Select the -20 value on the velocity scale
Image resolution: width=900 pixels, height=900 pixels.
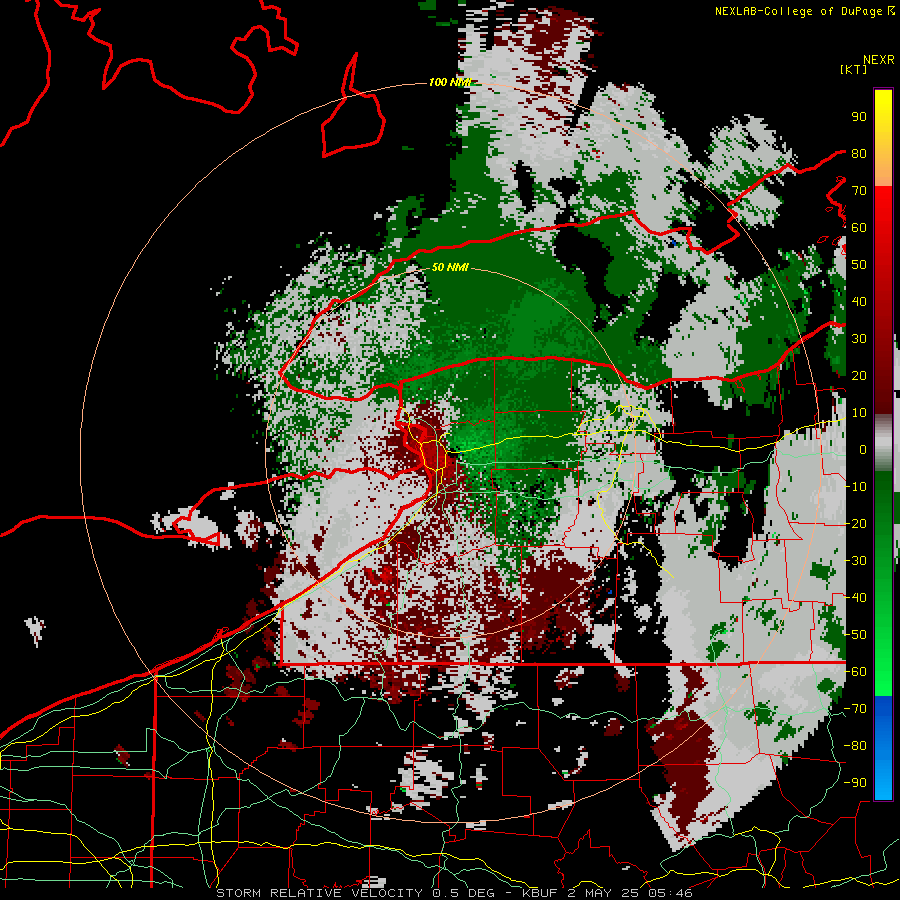(x=855, y=523)
